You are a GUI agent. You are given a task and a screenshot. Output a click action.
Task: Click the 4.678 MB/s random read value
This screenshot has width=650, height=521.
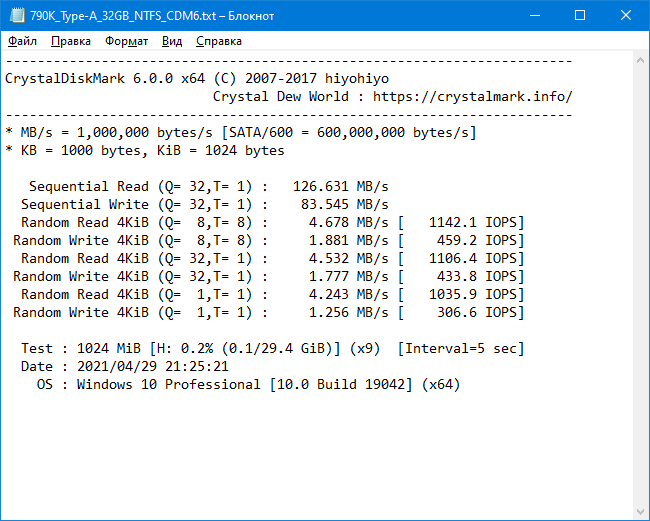coord(348,223)
